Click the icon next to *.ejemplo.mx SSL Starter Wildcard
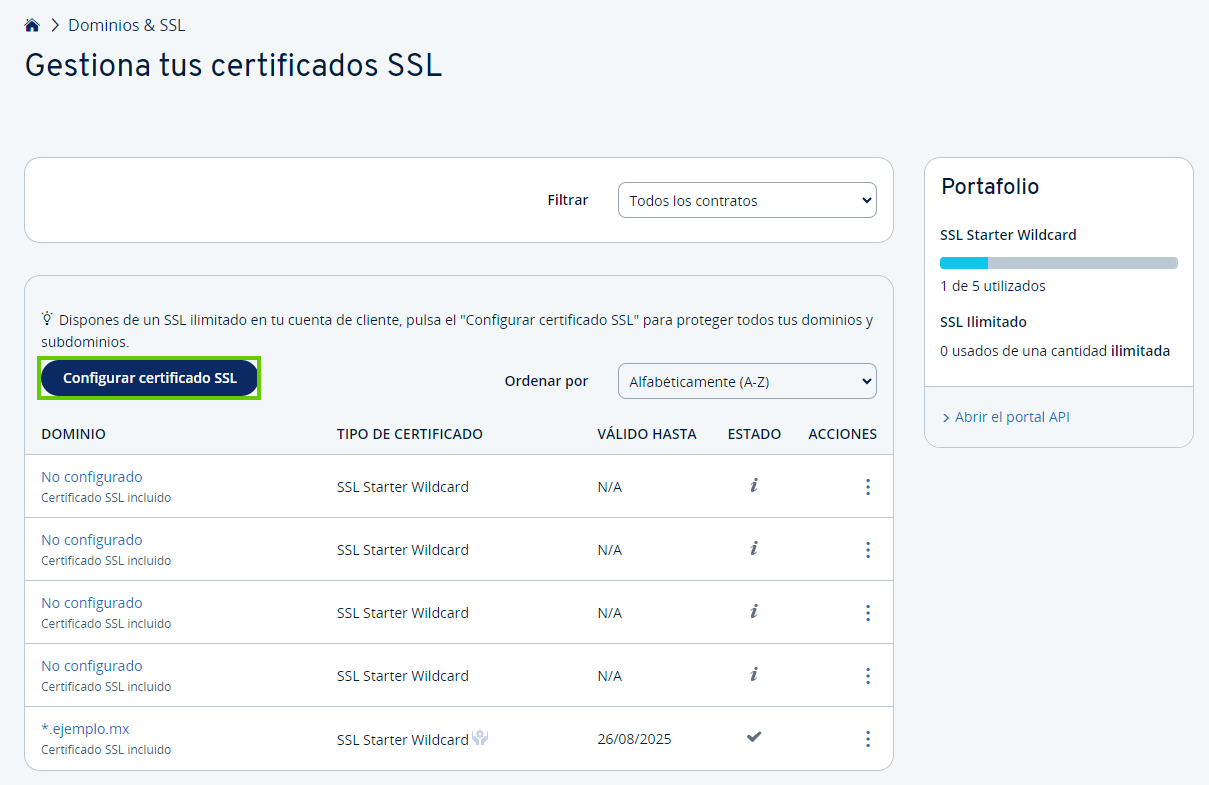 (x=481, y=739)
